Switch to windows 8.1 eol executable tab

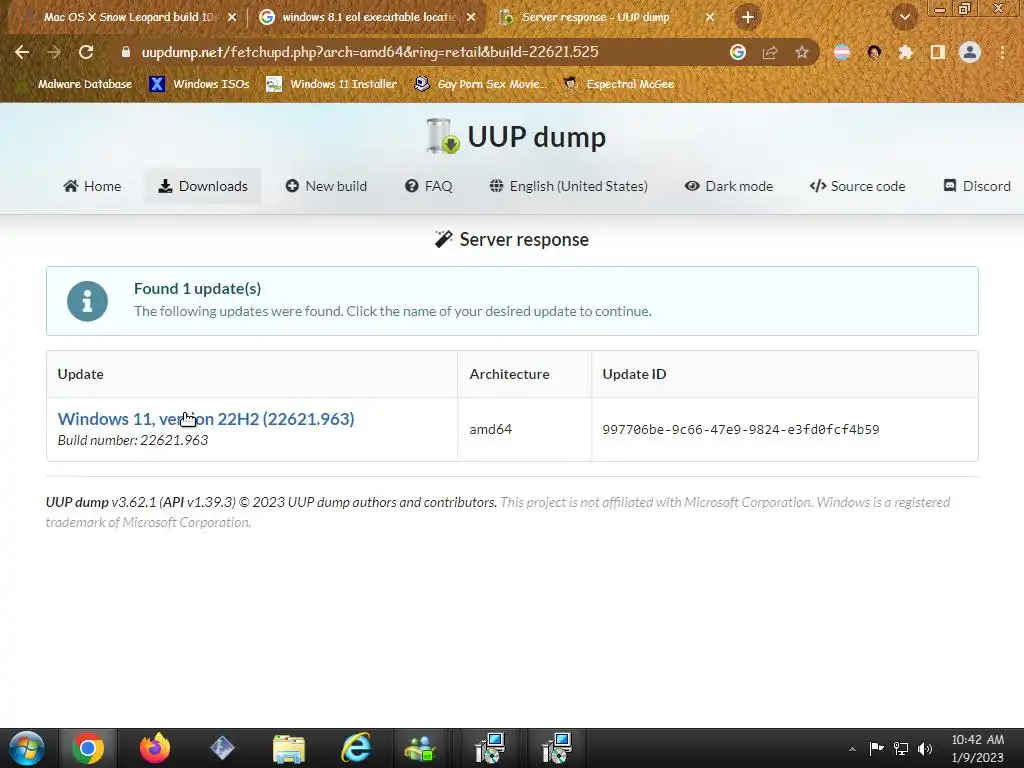(368, 17)
